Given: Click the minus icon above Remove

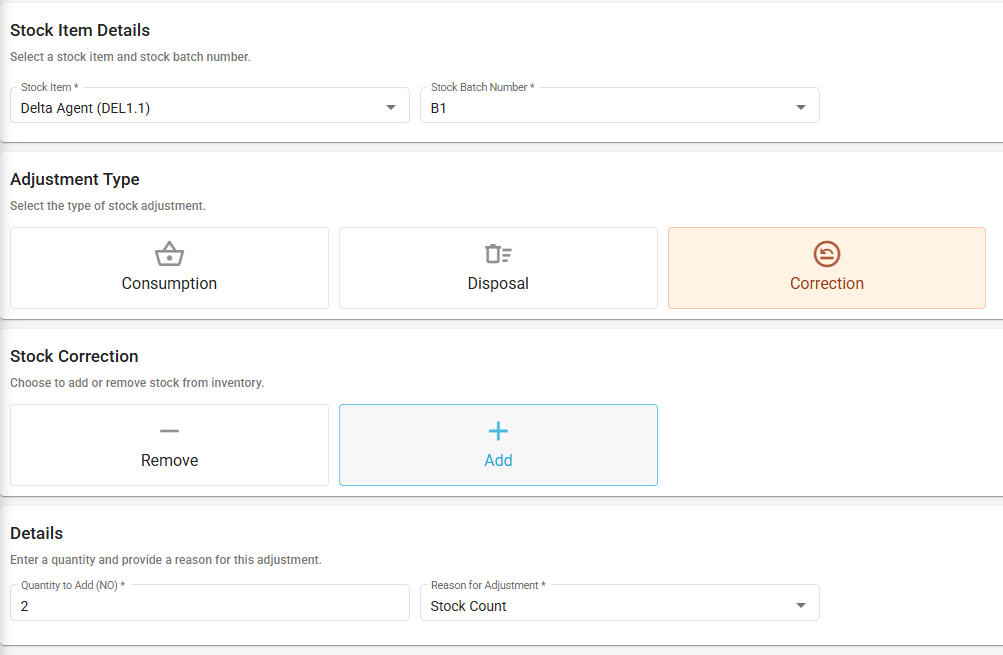Looking at the screenshot, I should (x=170, y=431).
